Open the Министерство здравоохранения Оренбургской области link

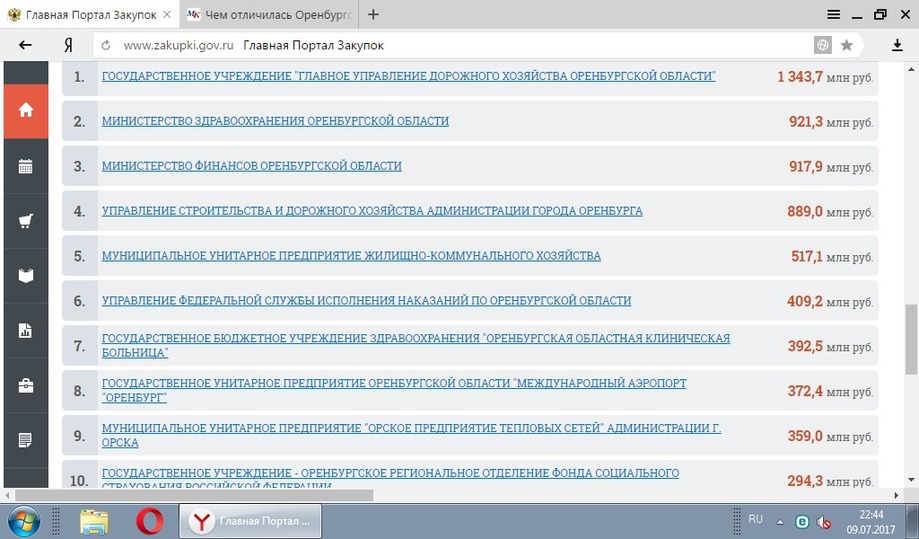click(x=275, y=121)
